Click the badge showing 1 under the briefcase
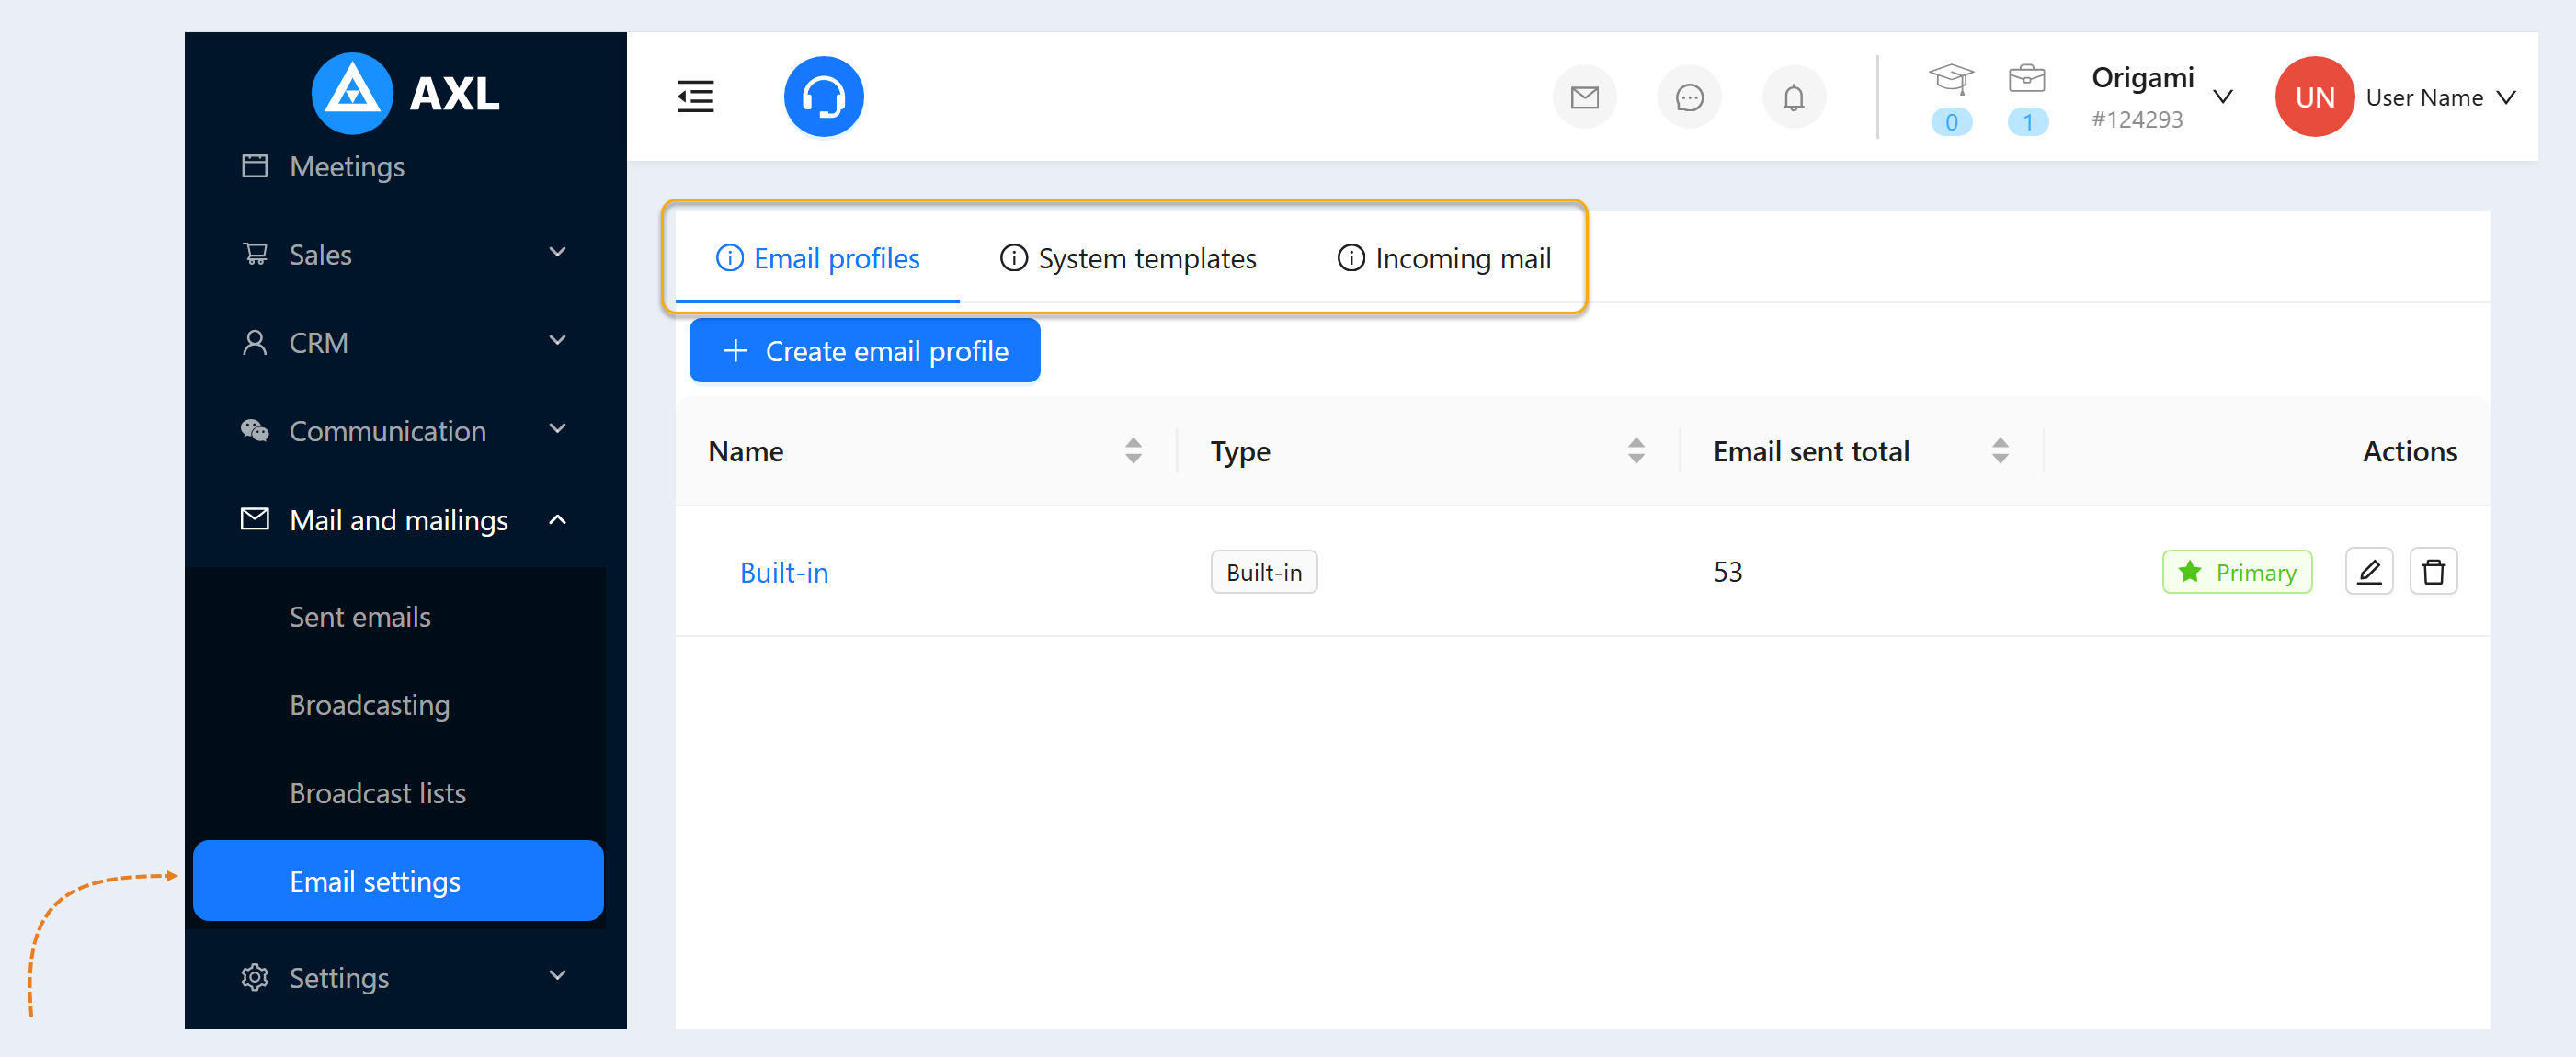This screenshot has height=1057, width=2576. 2027,122
